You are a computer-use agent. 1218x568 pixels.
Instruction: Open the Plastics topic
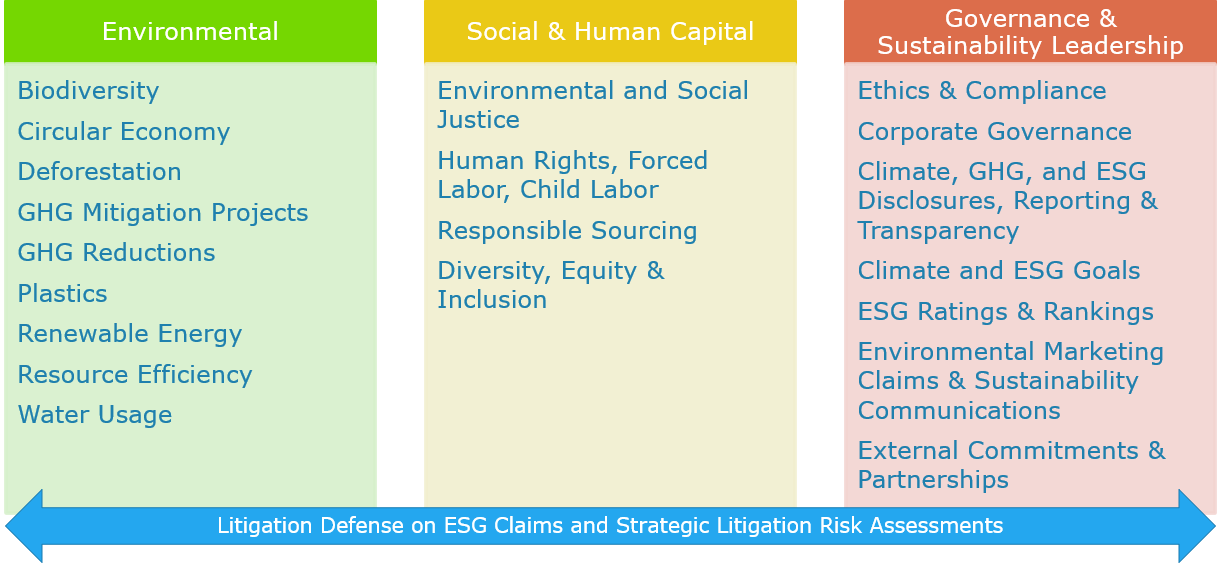point(62,294)
